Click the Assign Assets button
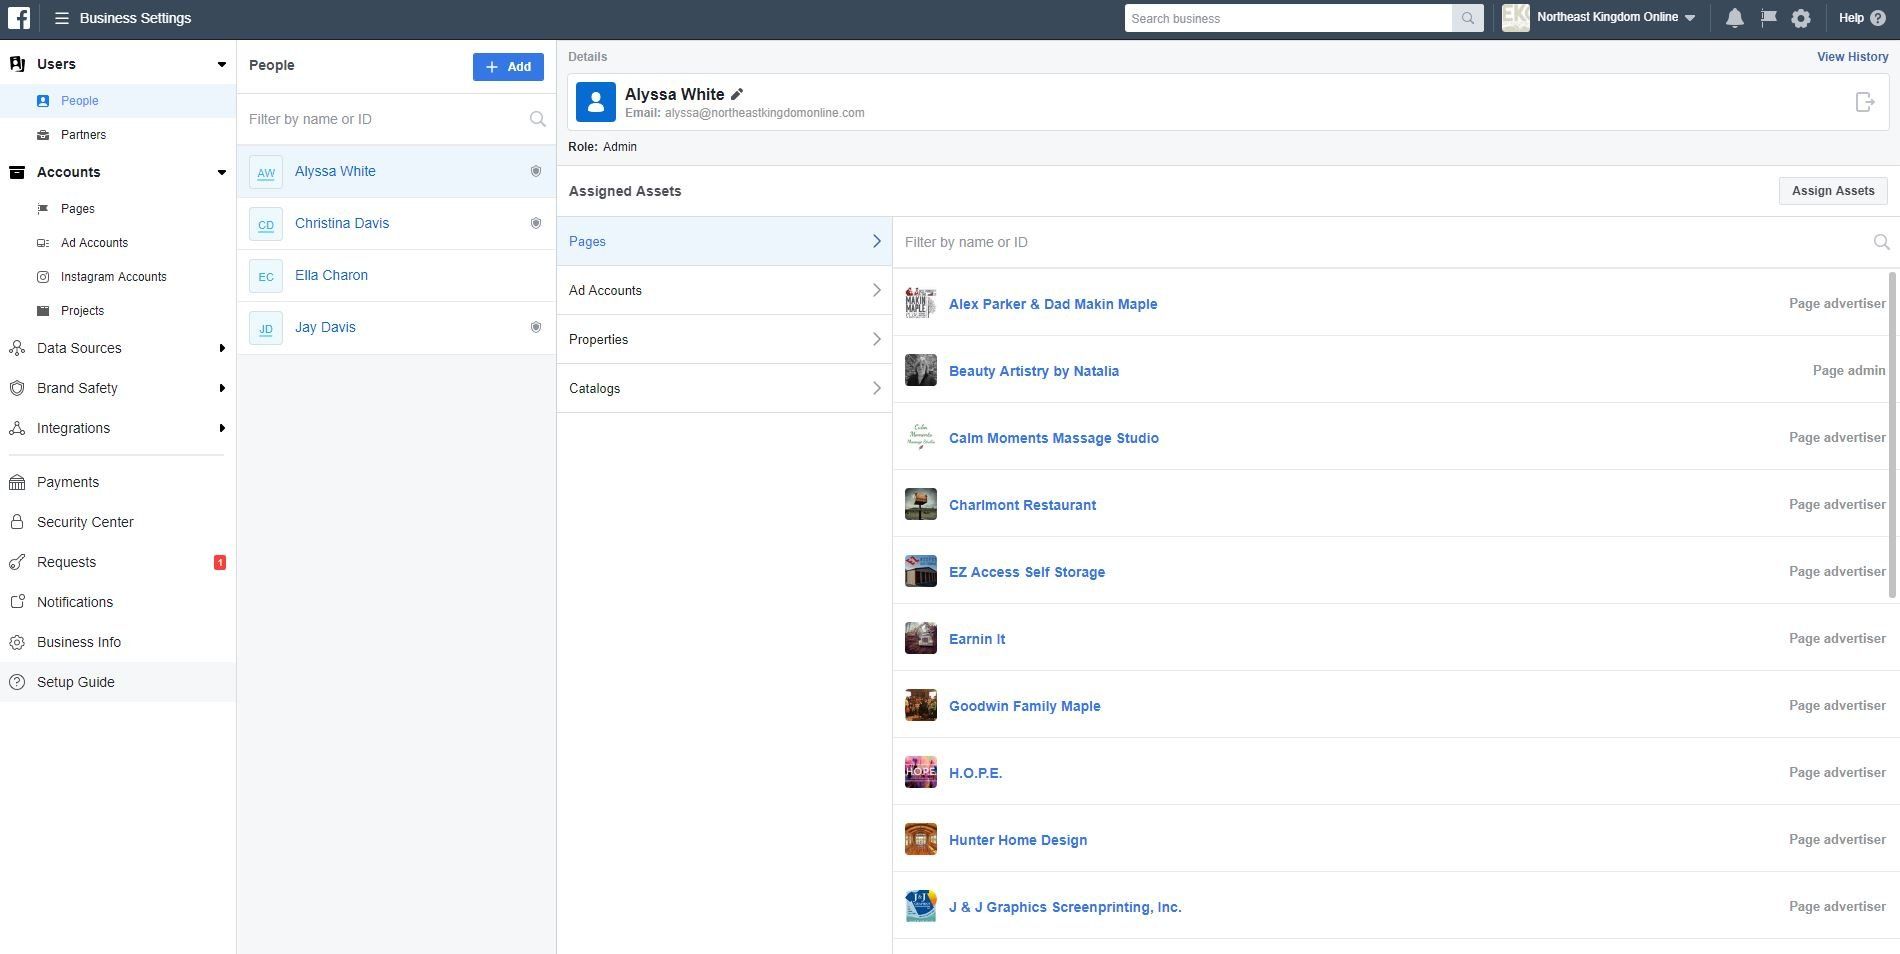The image size is (1900, 954). 1833,191
